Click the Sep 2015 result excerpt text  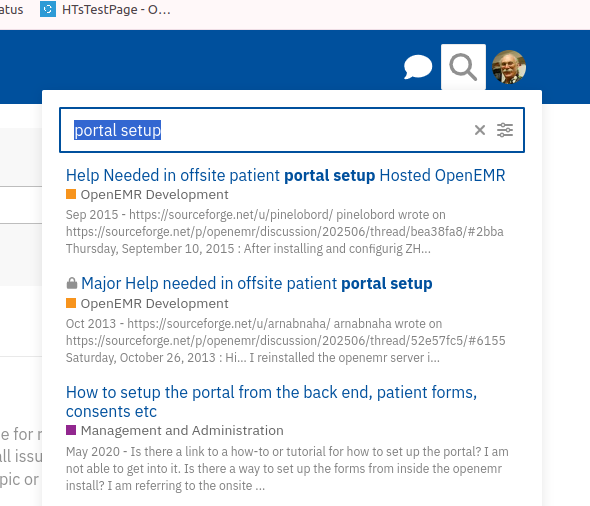pyautogui.click(x=285, y=232)
